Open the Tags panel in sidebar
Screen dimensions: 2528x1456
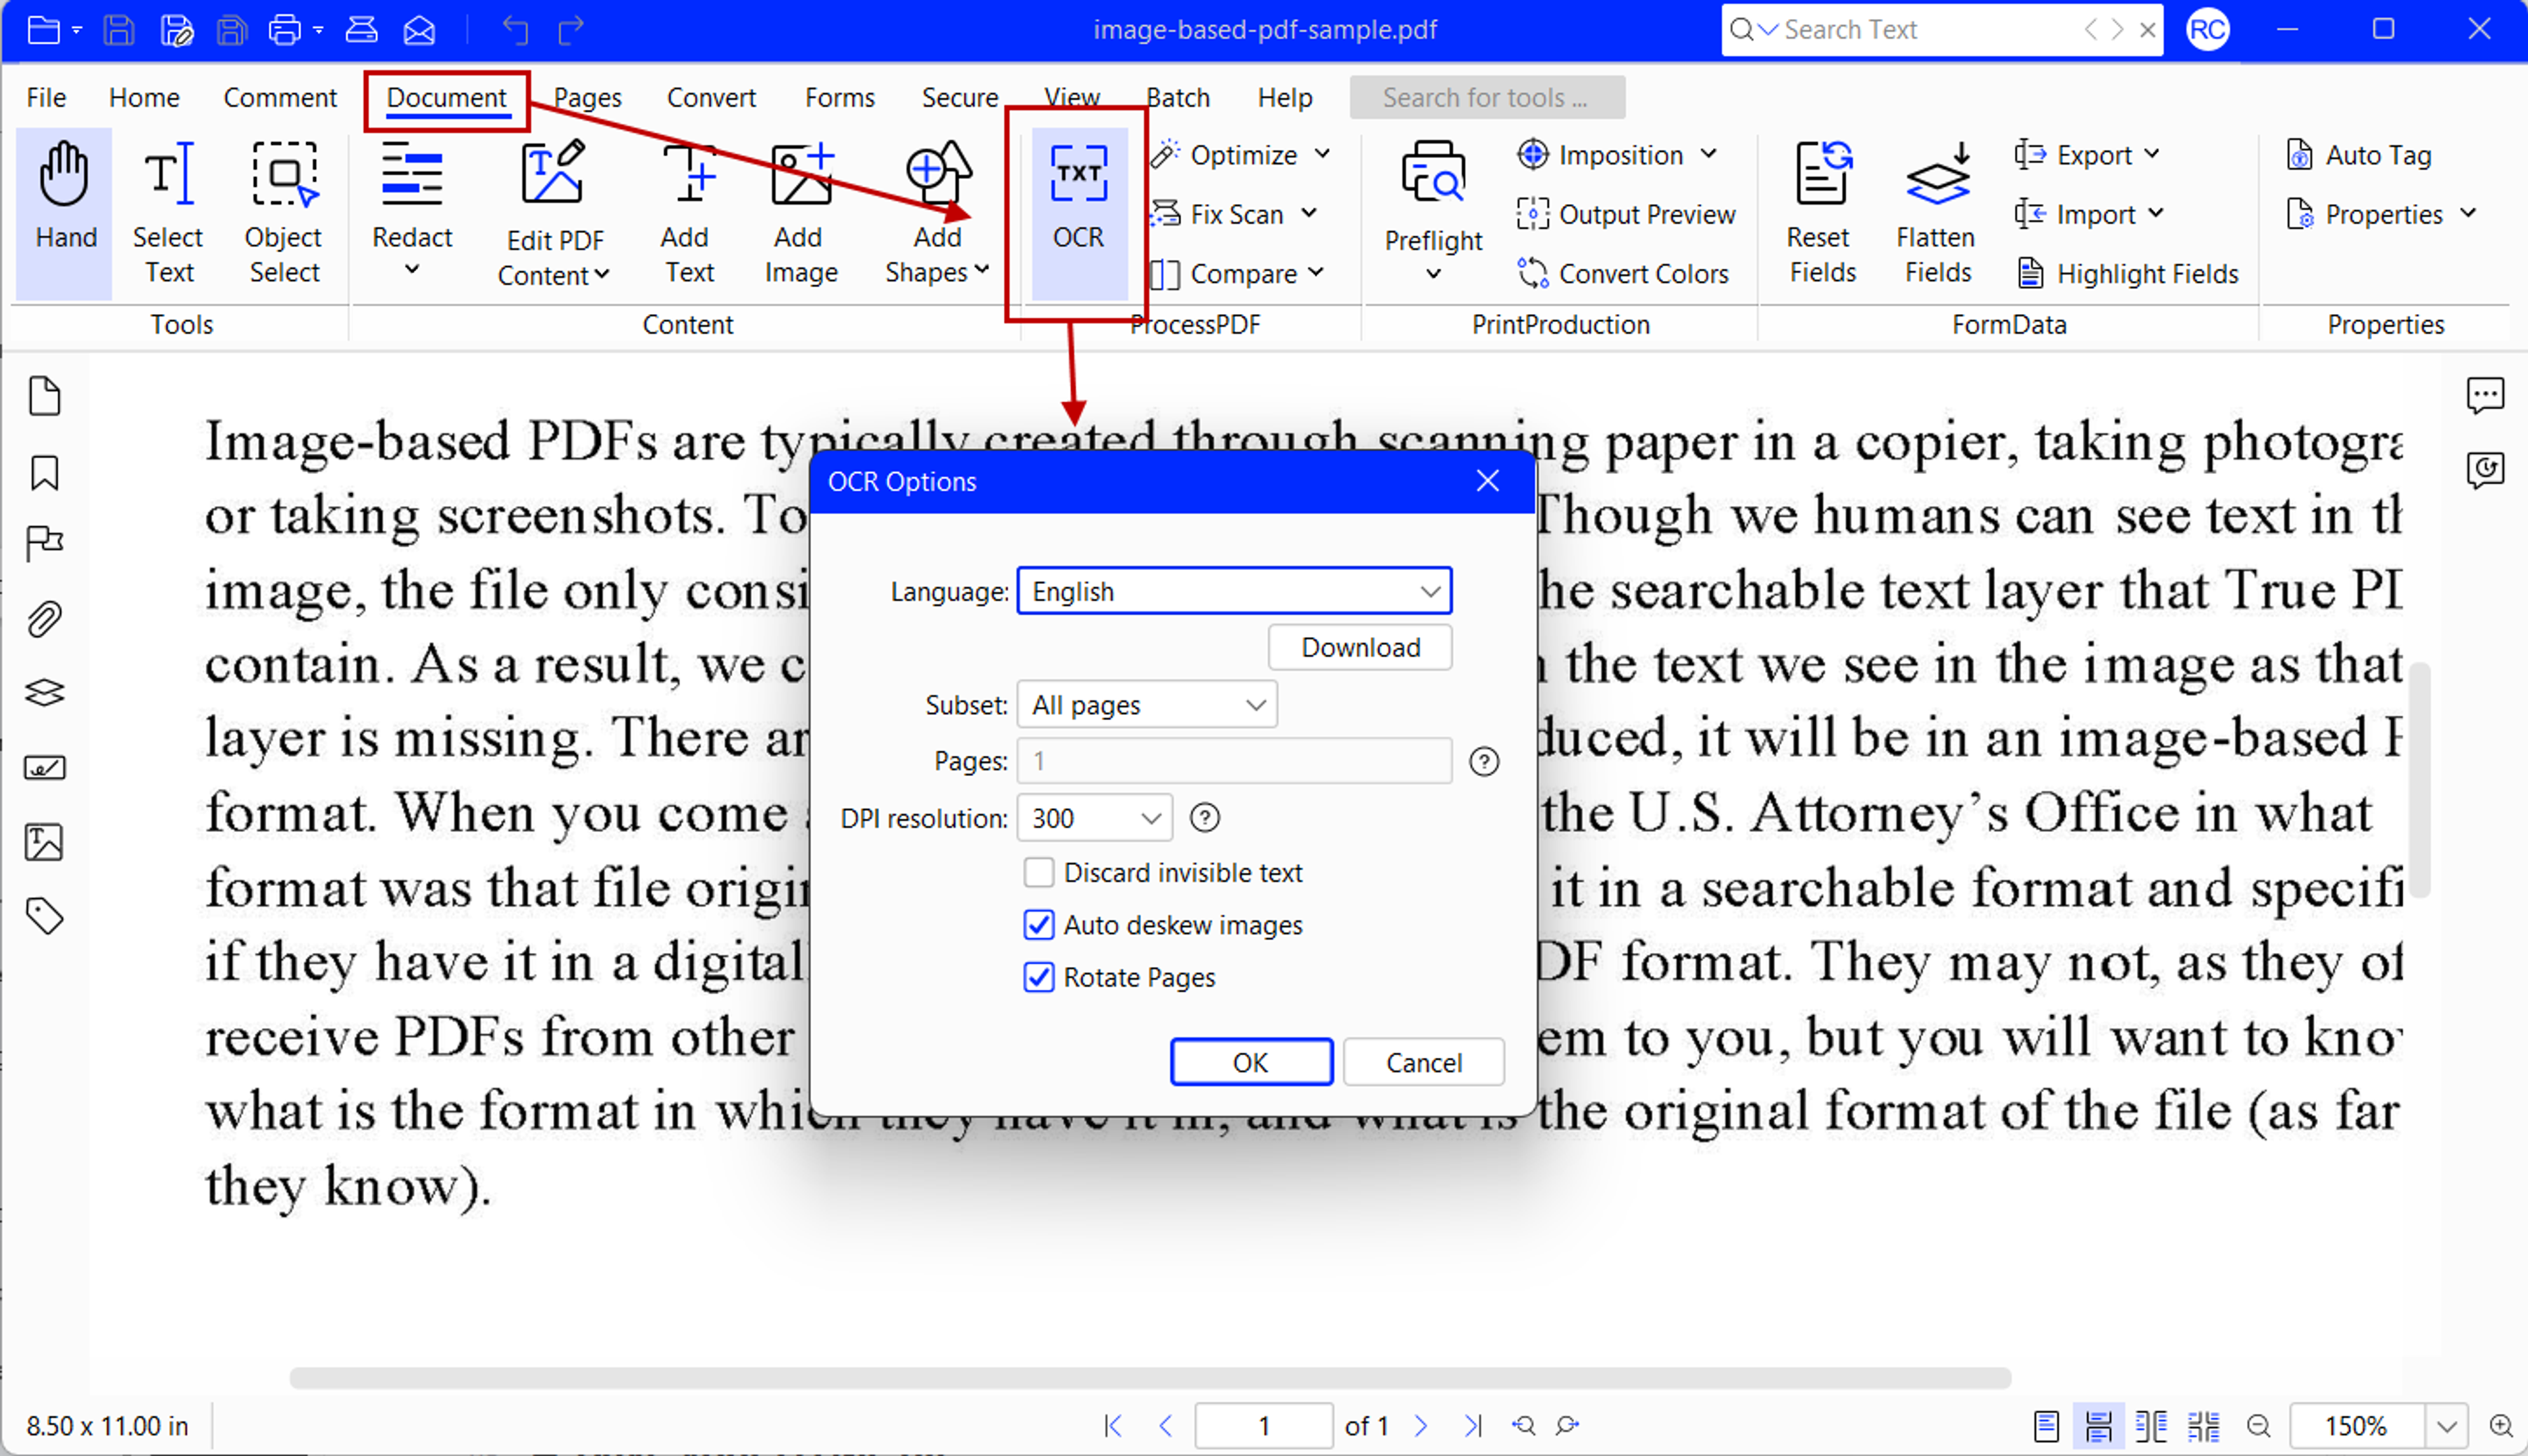point(45,916)
